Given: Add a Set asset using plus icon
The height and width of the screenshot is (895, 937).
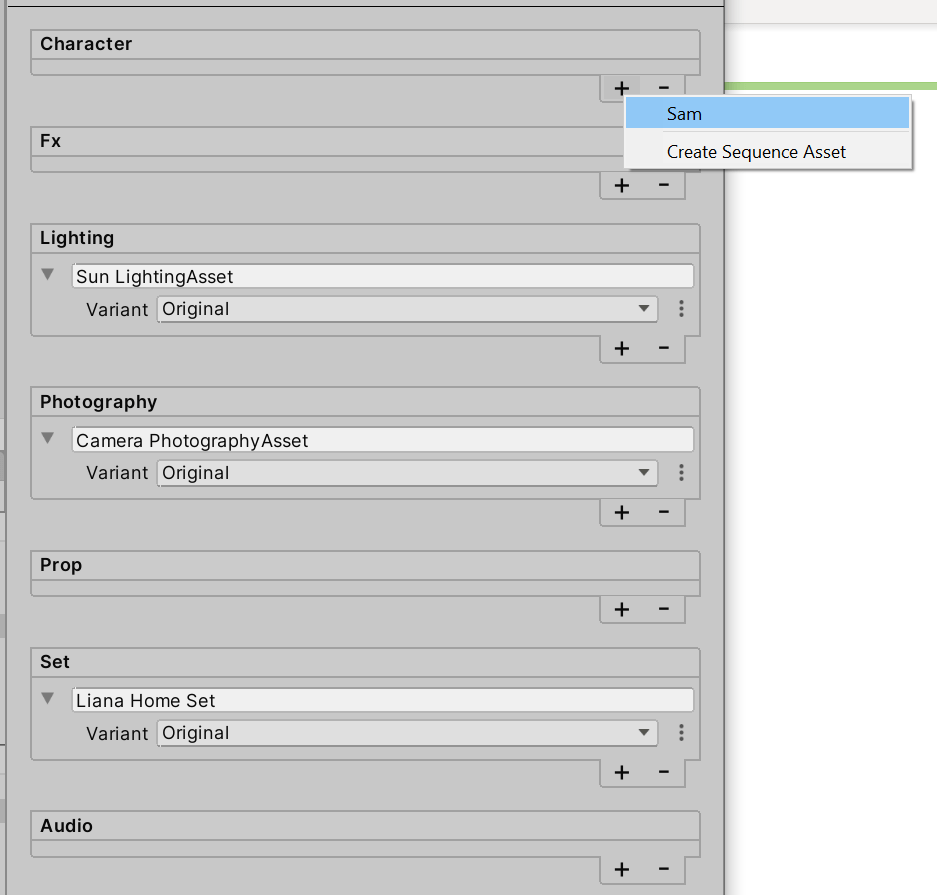Looking at the screenshot, I should pos(621,772).
